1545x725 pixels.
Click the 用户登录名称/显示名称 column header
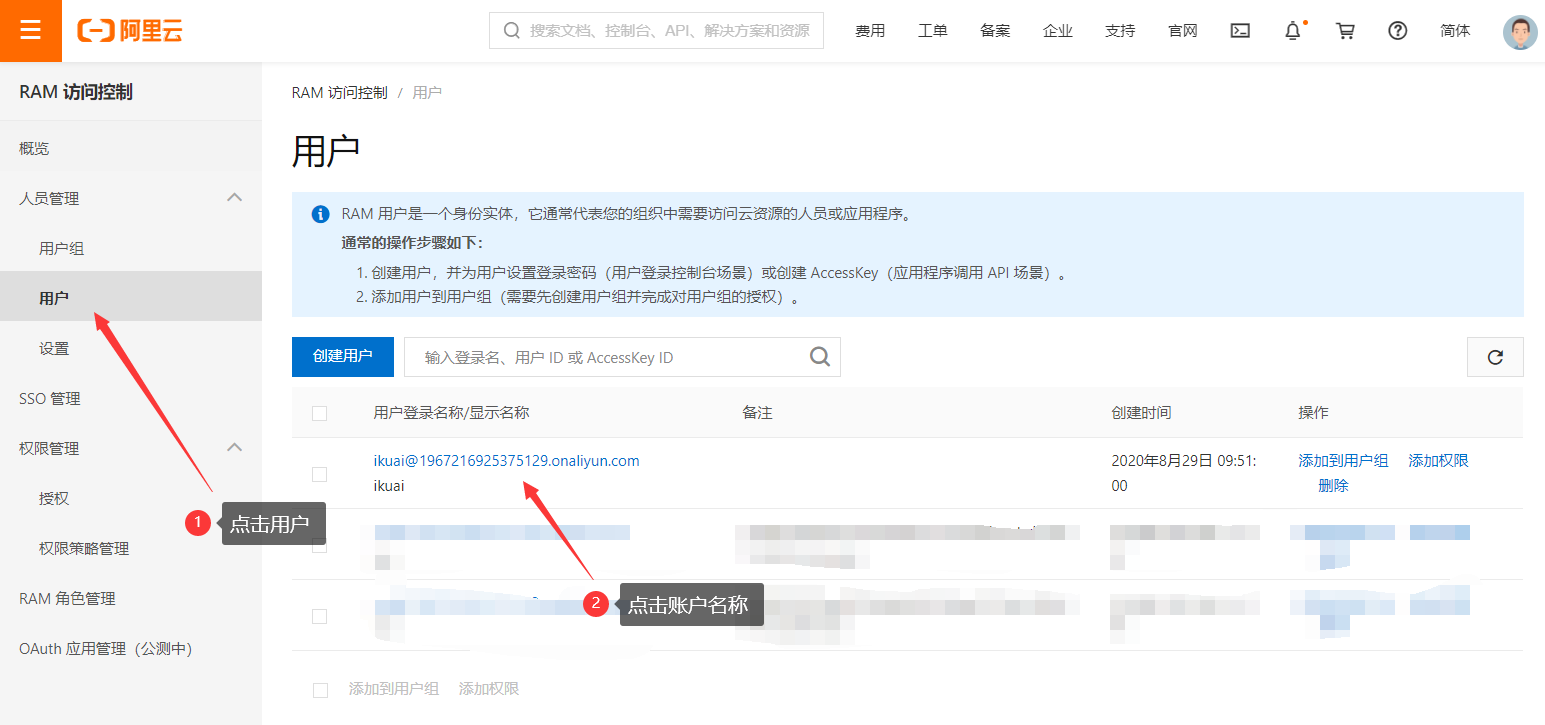451,412
